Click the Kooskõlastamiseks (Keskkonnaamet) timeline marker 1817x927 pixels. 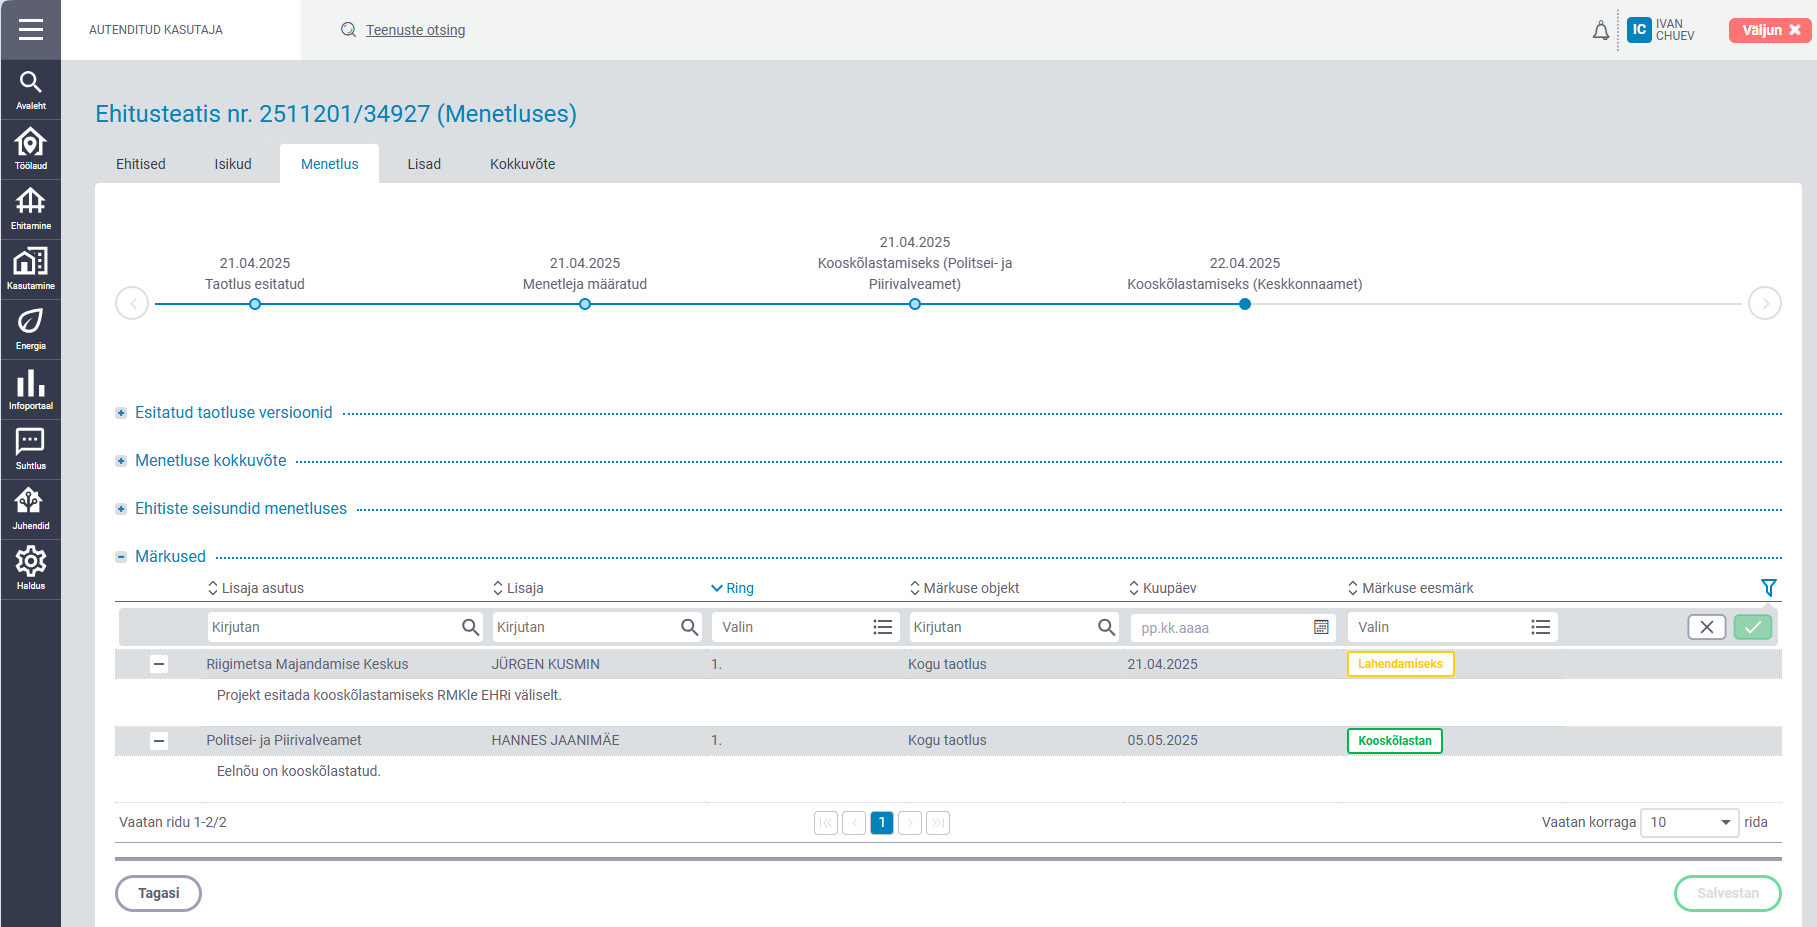pyautogui.click(x=1244, y=304)
